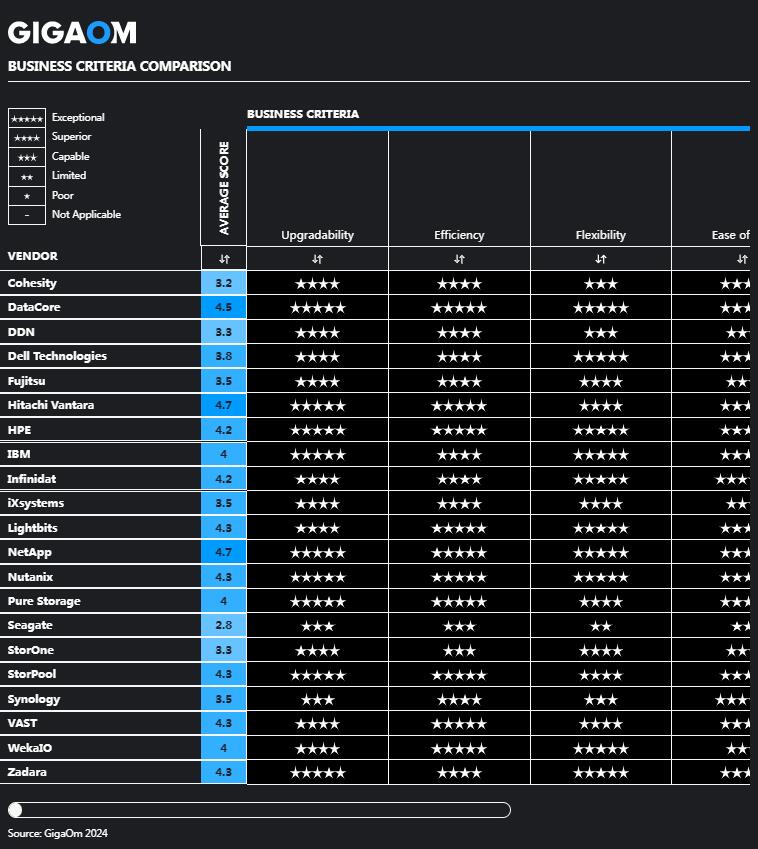The width and height of the screenshot is (758, 849).
Task: Click Seagate's 2.8 average score cell
Action: point(224,626)
